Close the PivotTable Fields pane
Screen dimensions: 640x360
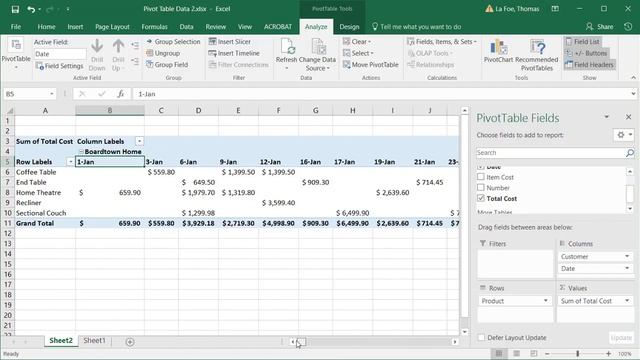click(629, 117)
